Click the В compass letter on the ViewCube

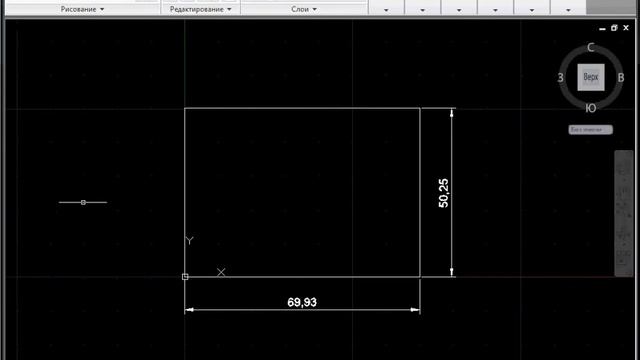point(621,78)
